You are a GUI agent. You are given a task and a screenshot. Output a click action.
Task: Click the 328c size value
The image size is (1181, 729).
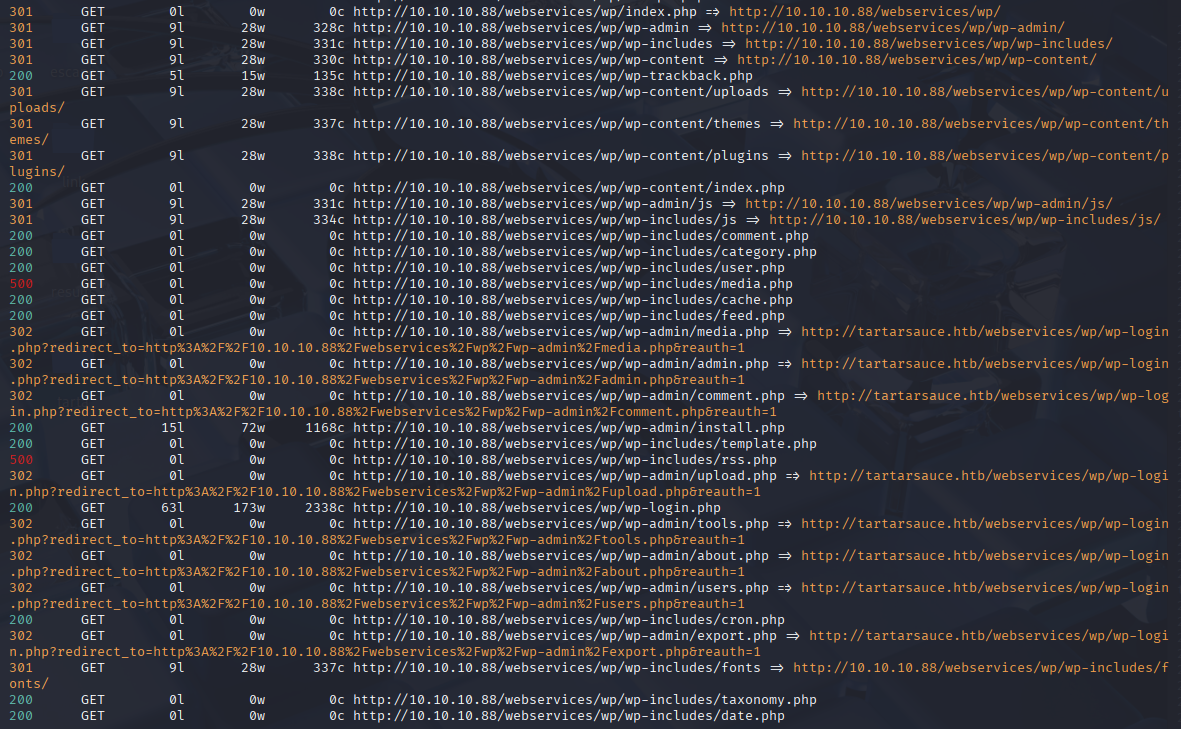(x=328, y=28)
